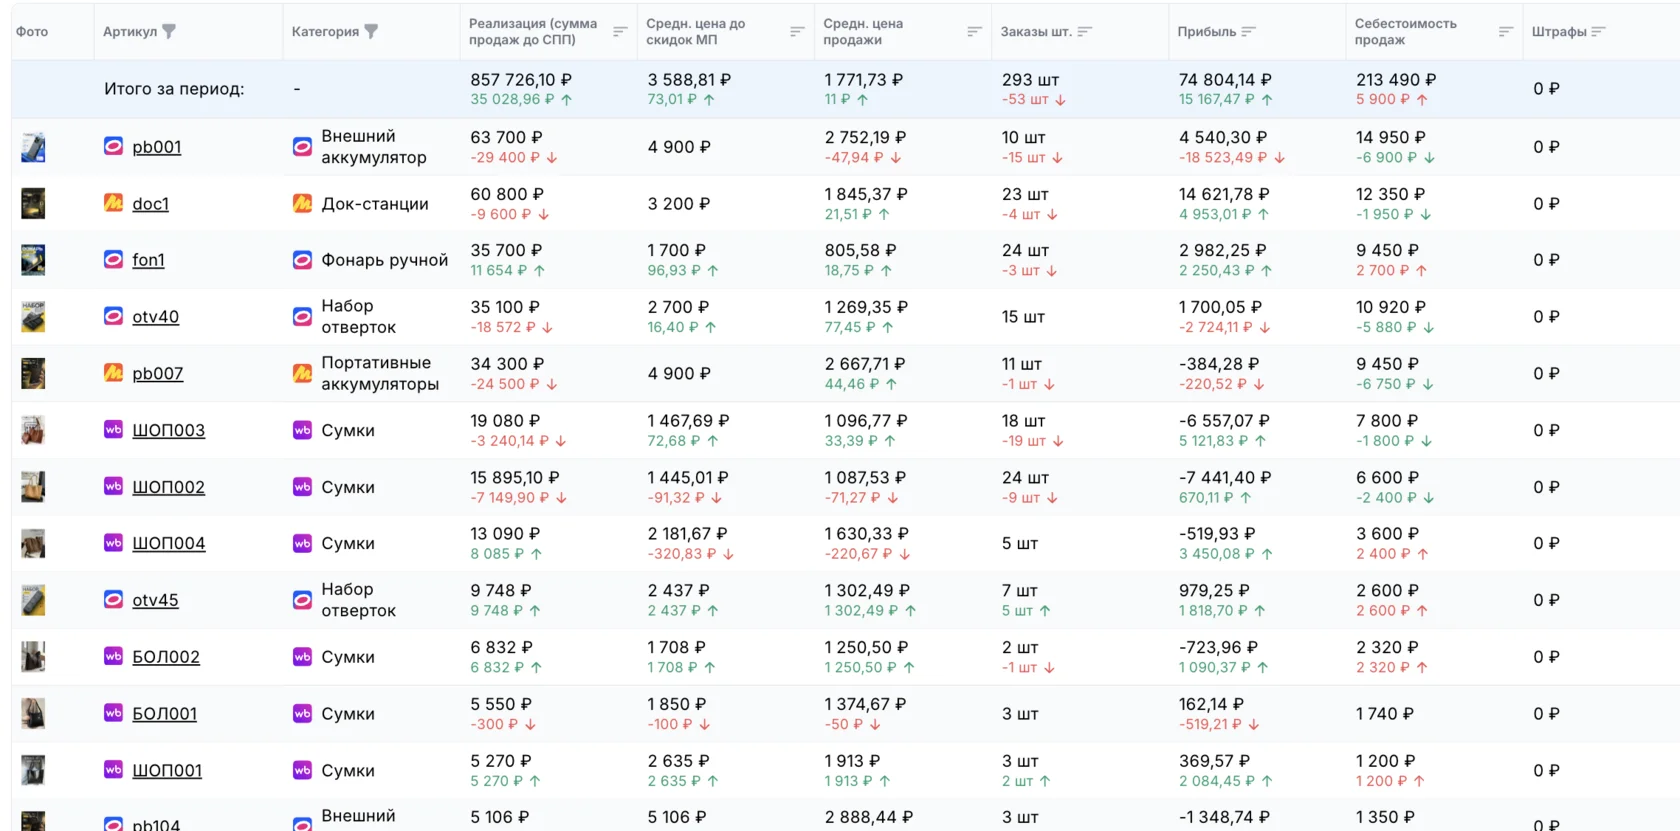Sort by Средн. цена продажи icon
1680x831 pixels.
pyautogui.click(x=974, y=31)
